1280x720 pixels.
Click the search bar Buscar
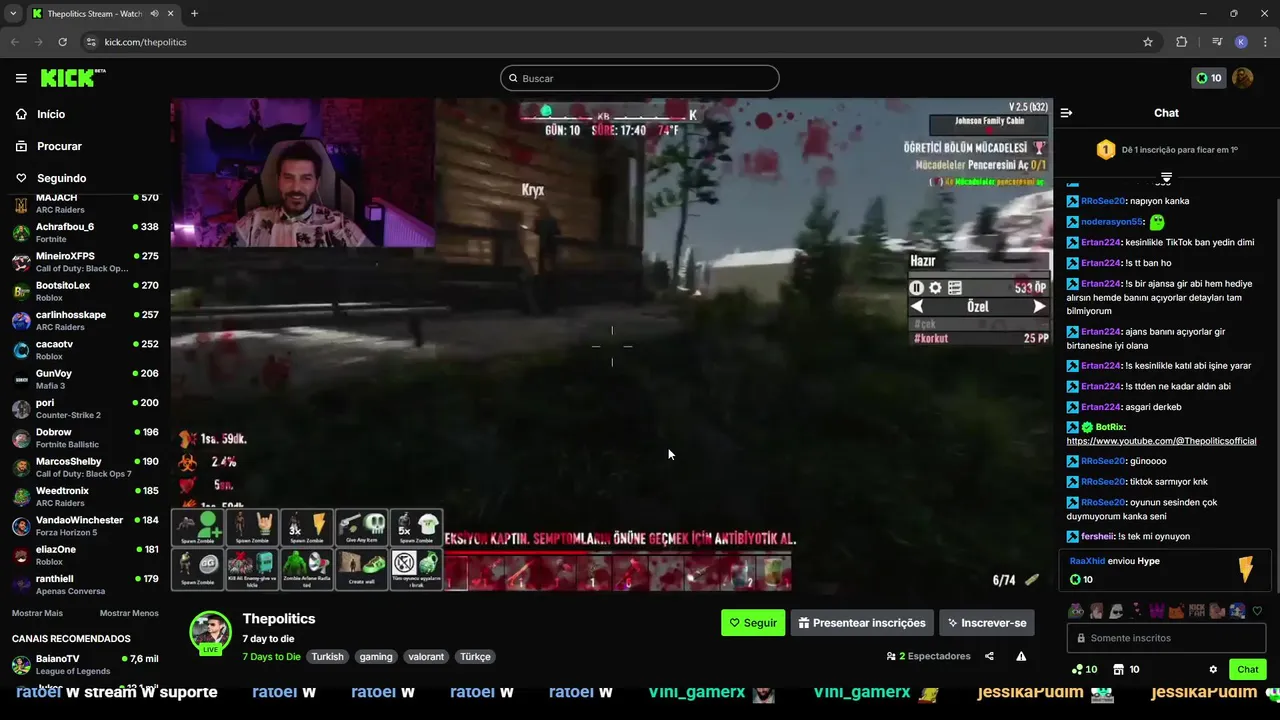click(x=640, y=78)
